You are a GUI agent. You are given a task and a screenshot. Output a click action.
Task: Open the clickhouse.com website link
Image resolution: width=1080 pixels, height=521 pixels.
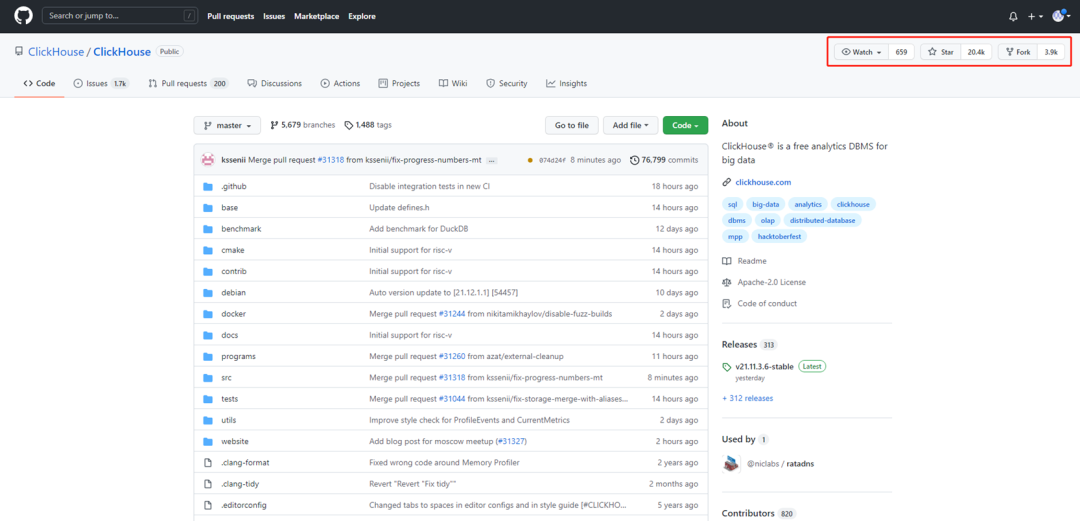(763, 183)
